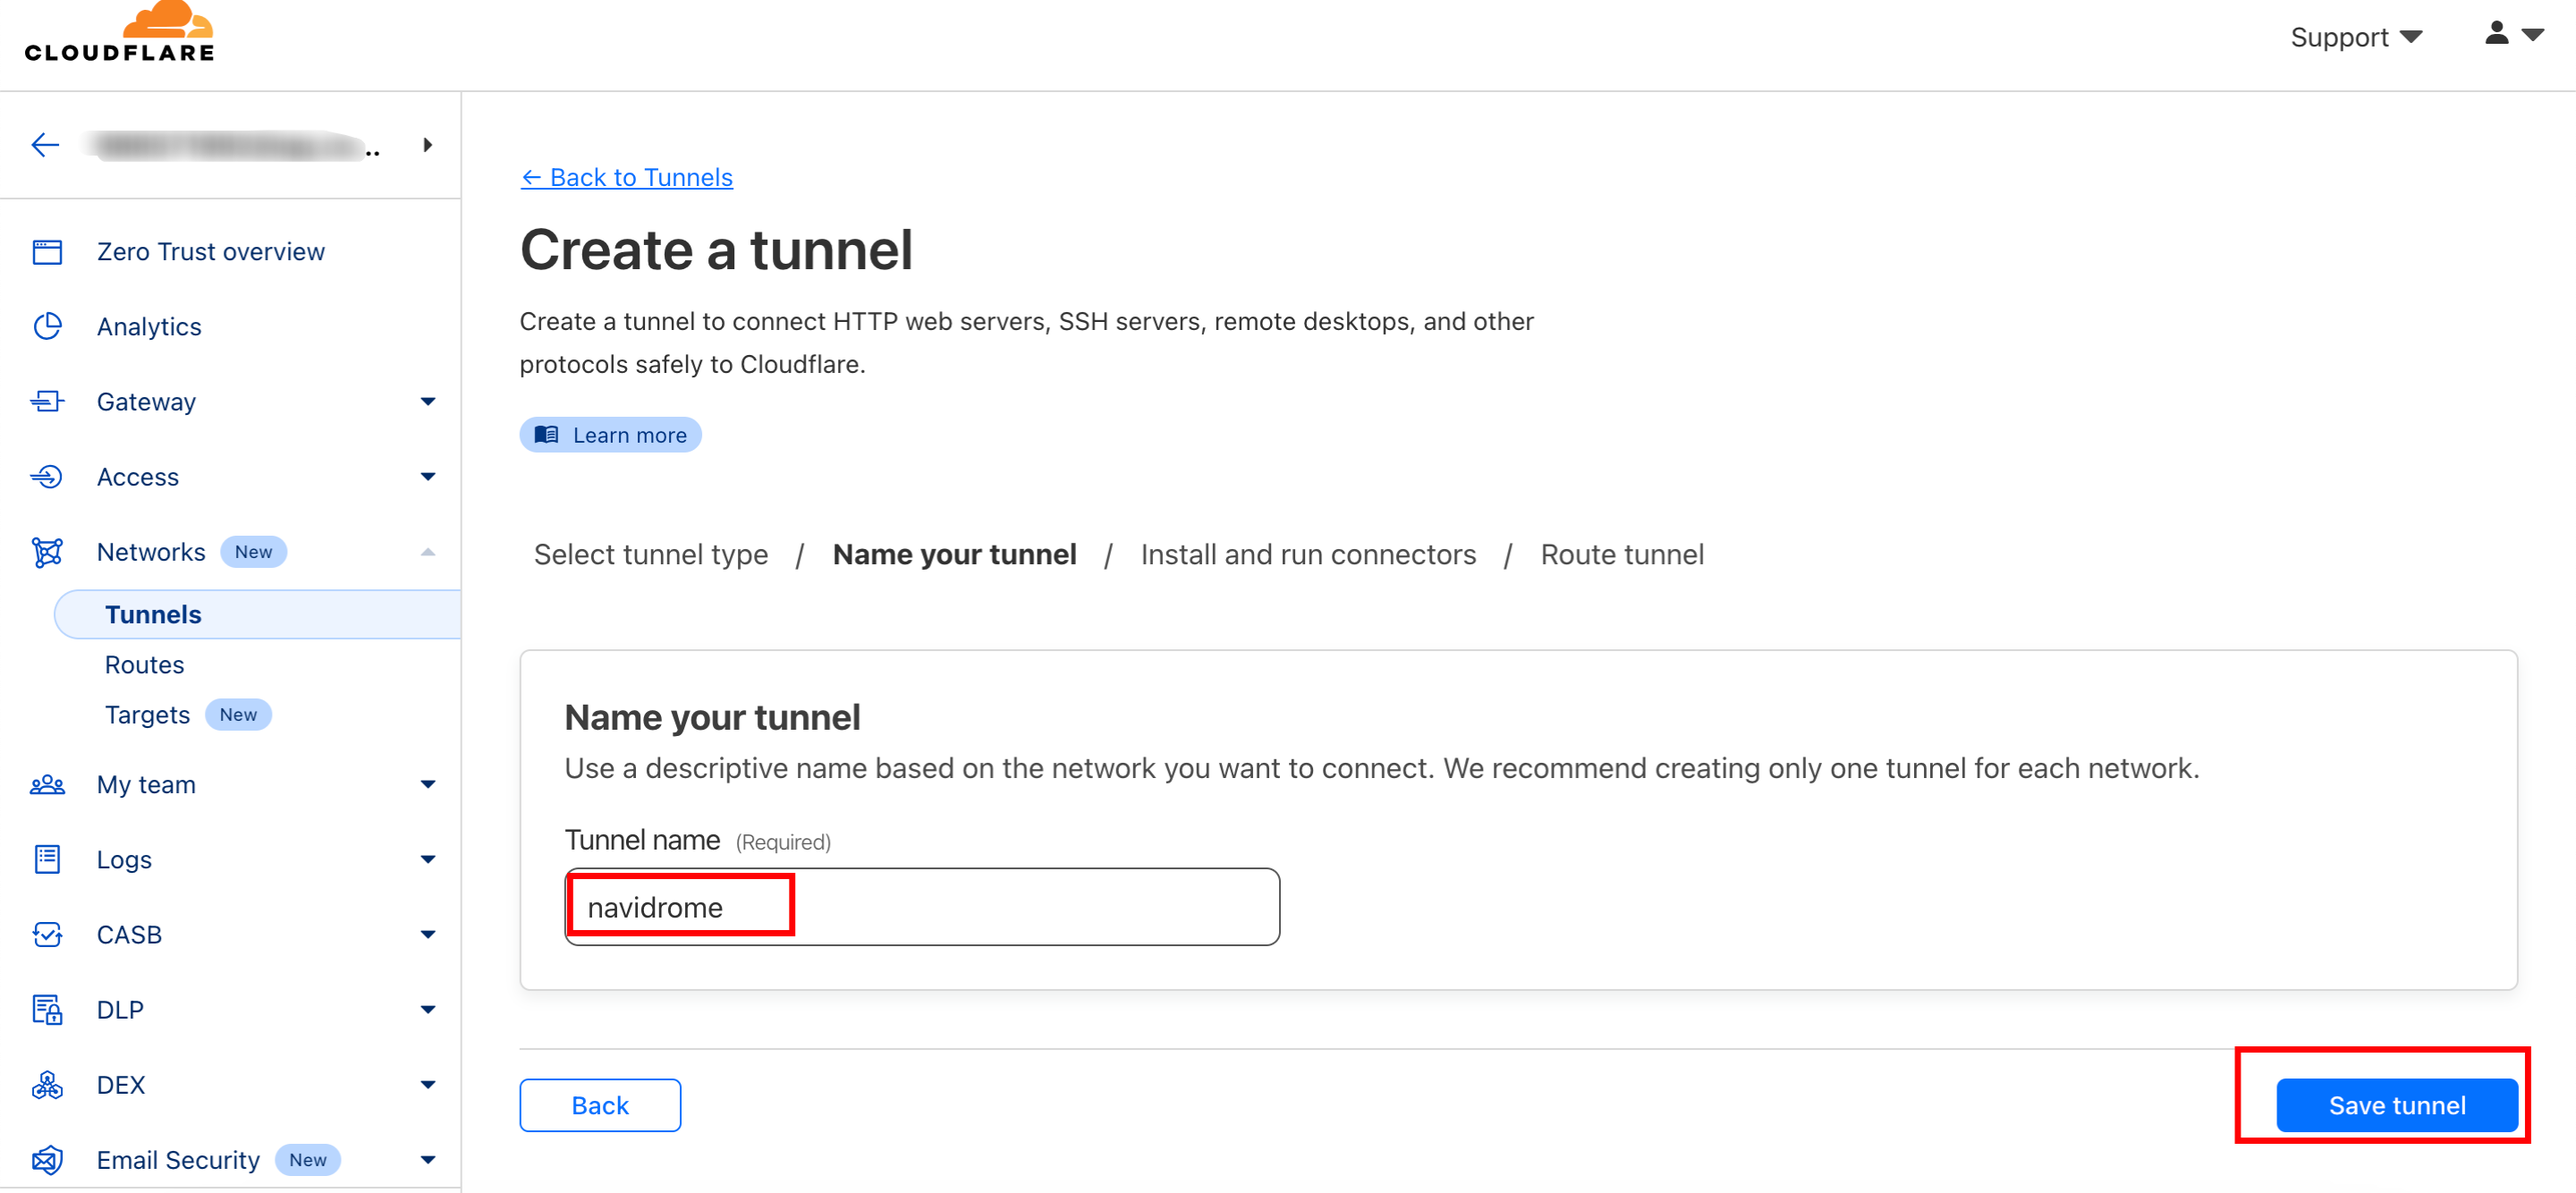Open Targets in Networks submenu
Image resolution: width=2576 pixels, height=1193 pixels.
(x=147, y=715)
